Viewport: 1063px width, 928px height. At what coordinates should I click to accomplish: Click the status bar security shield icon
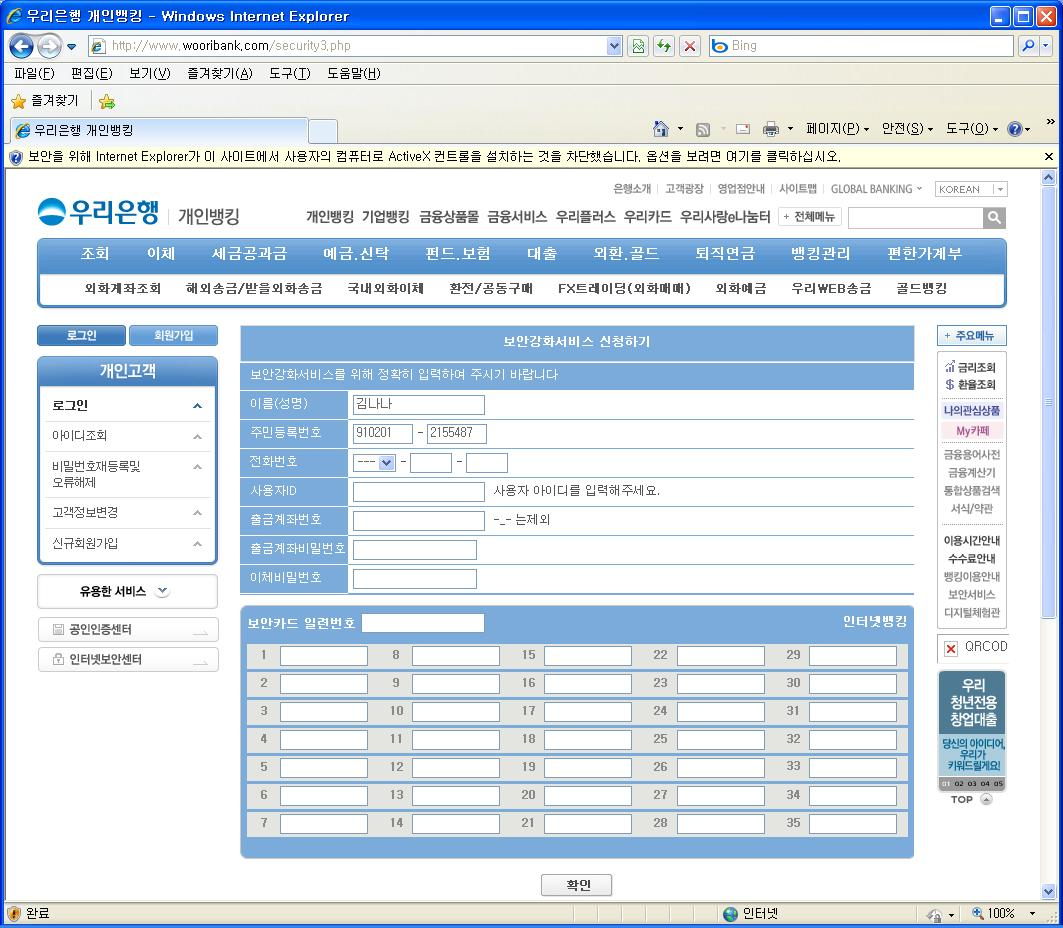coord(14,913)
